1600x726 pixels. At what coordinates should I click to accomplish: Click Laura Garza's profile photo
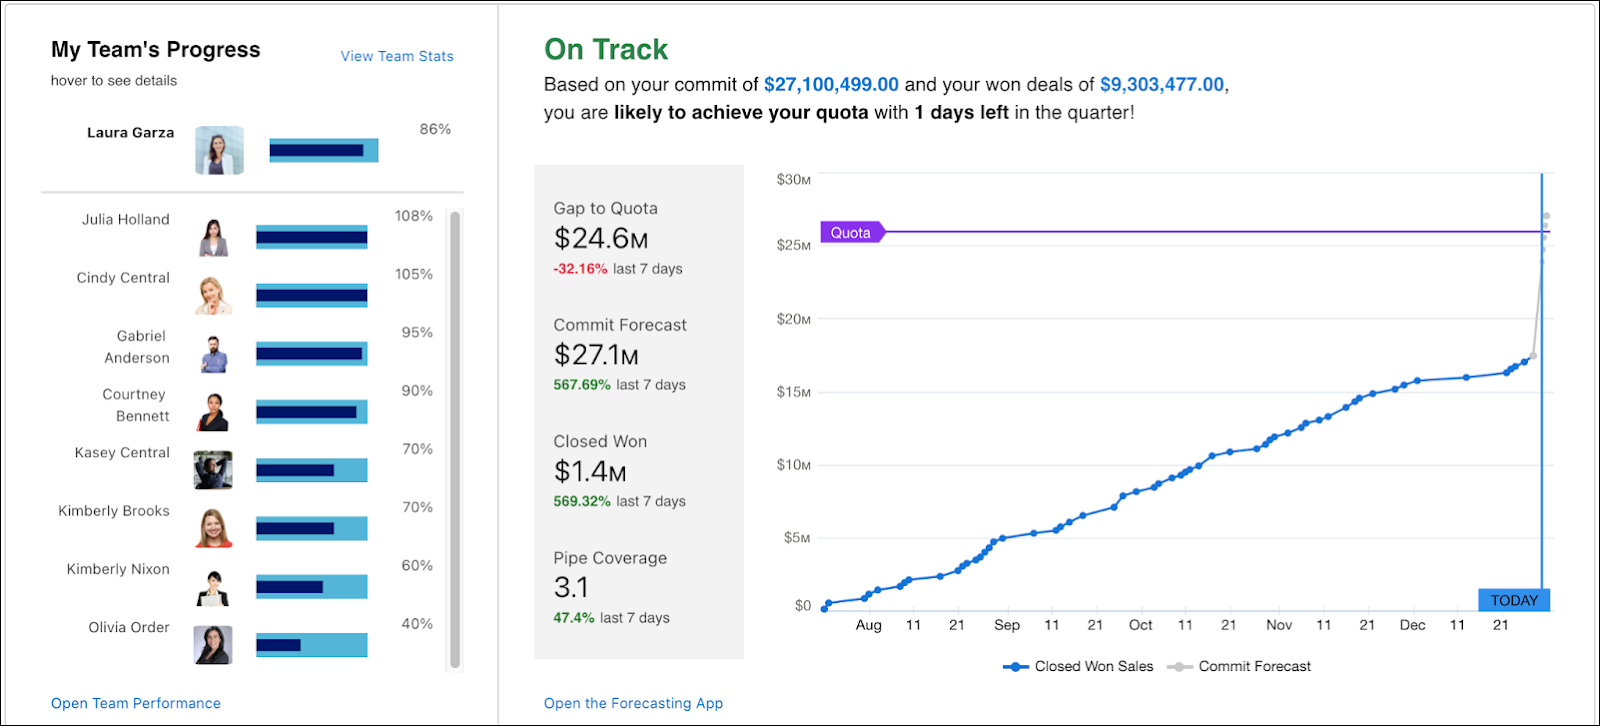click(x=219, y=150)
